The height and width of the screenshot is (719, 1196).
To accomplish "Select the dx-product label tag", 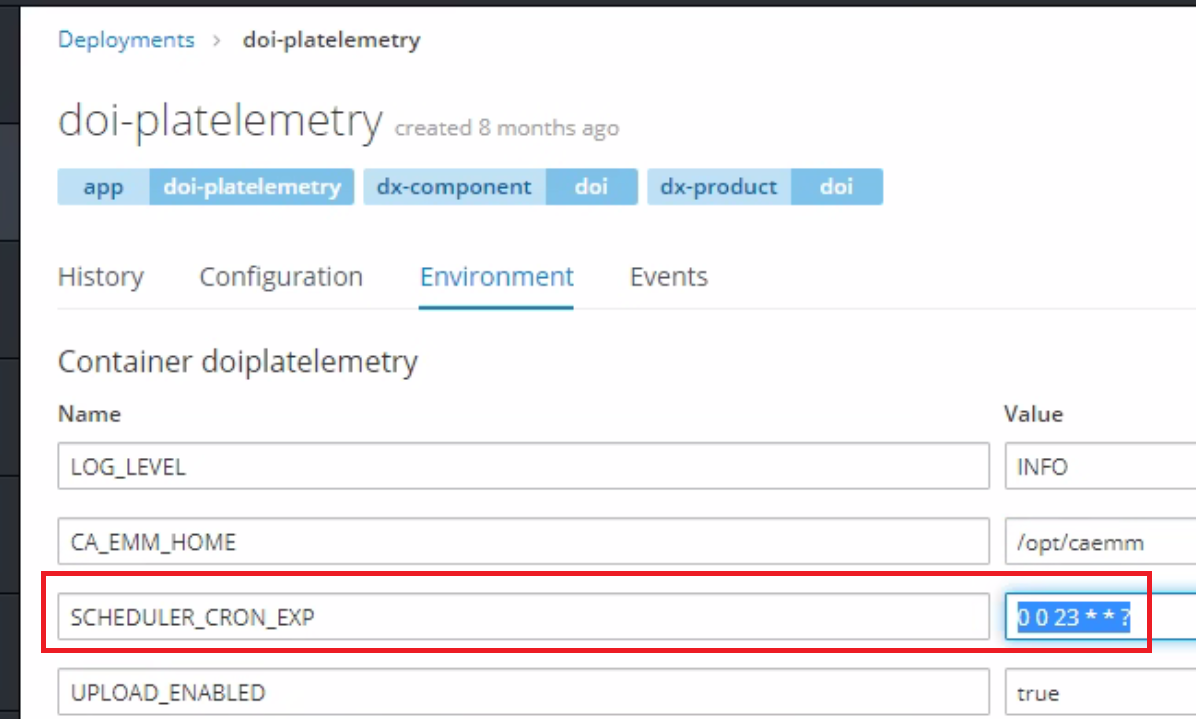I will click(719, 187).
